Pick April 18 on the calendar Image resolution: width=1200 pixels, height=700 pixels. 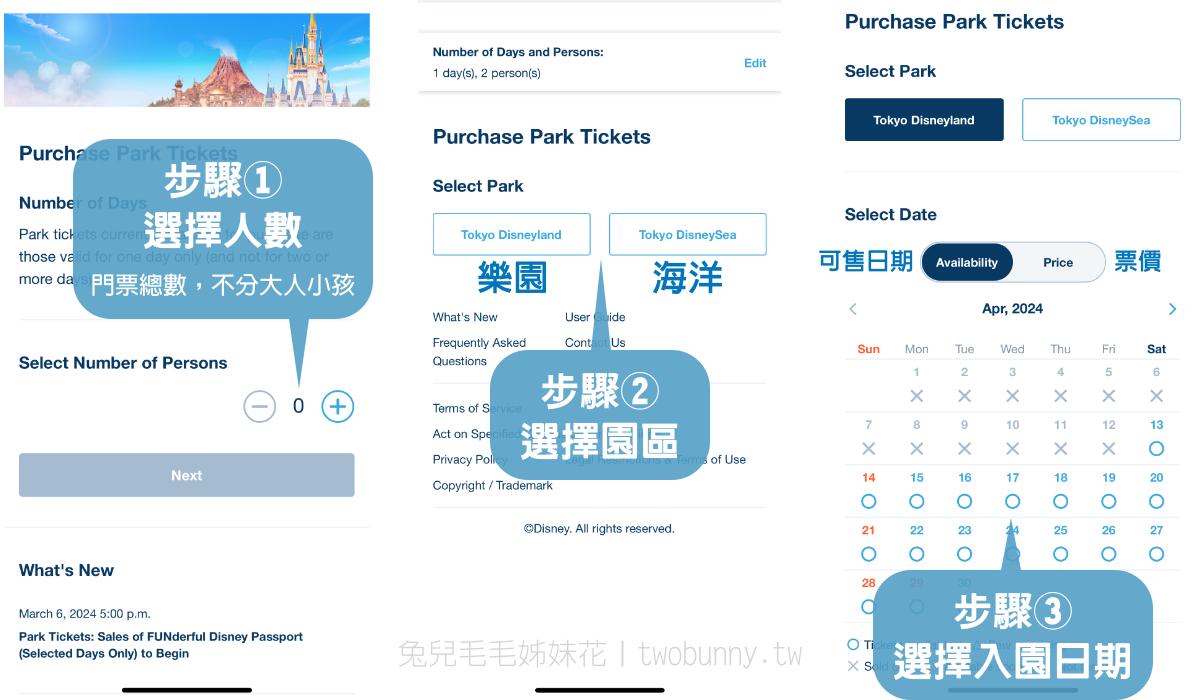pos(1061,490)
